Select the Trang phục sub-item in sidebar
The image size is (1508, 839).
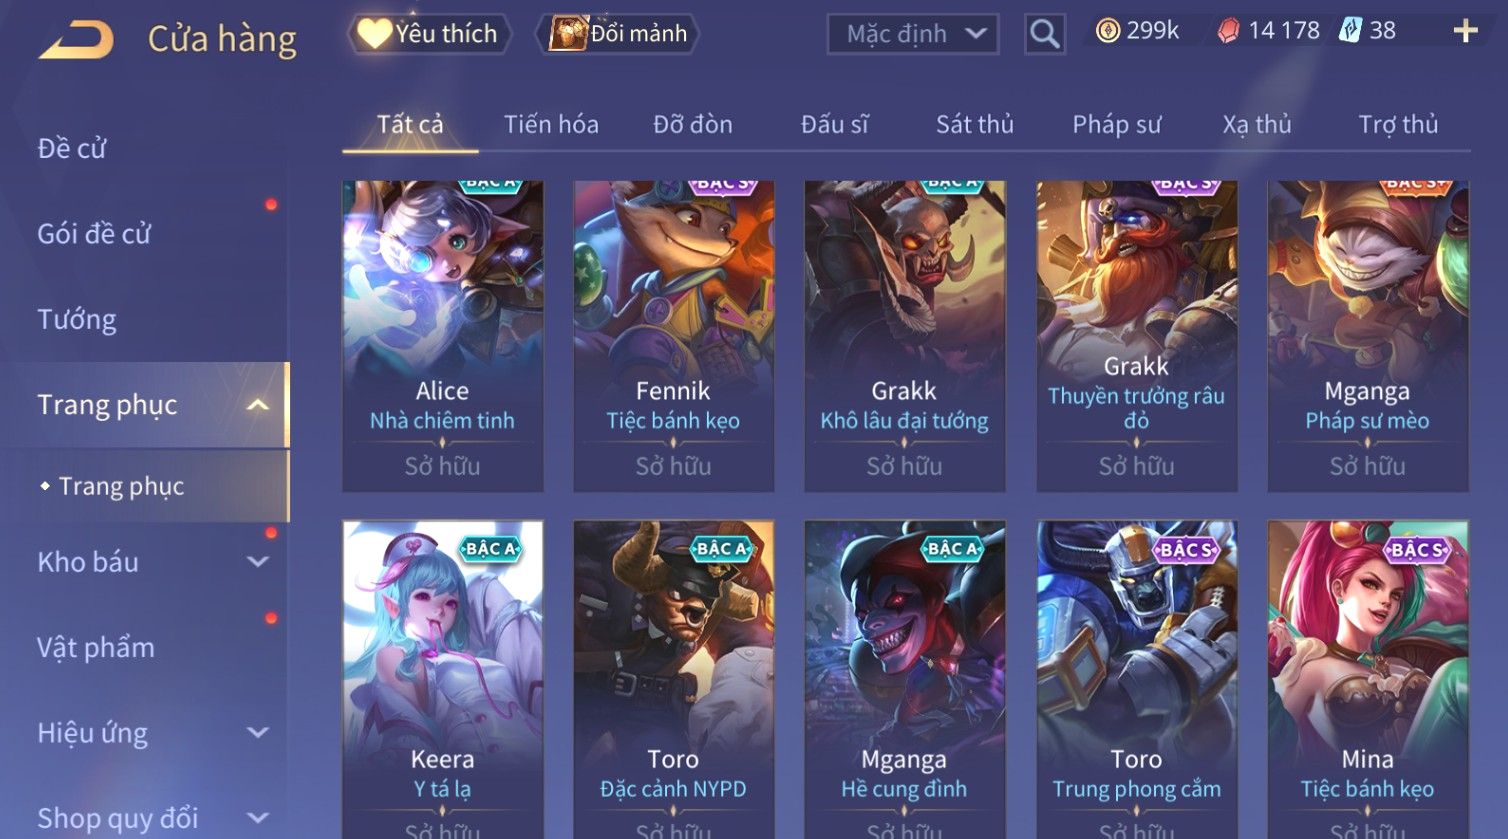(x=121, y=486)
